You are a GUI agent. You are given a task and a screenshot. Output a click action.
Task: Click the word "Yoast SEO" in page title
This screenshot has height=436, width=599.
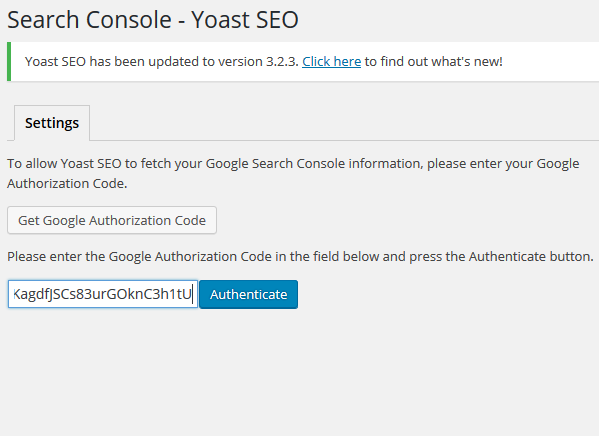point(244,19)
